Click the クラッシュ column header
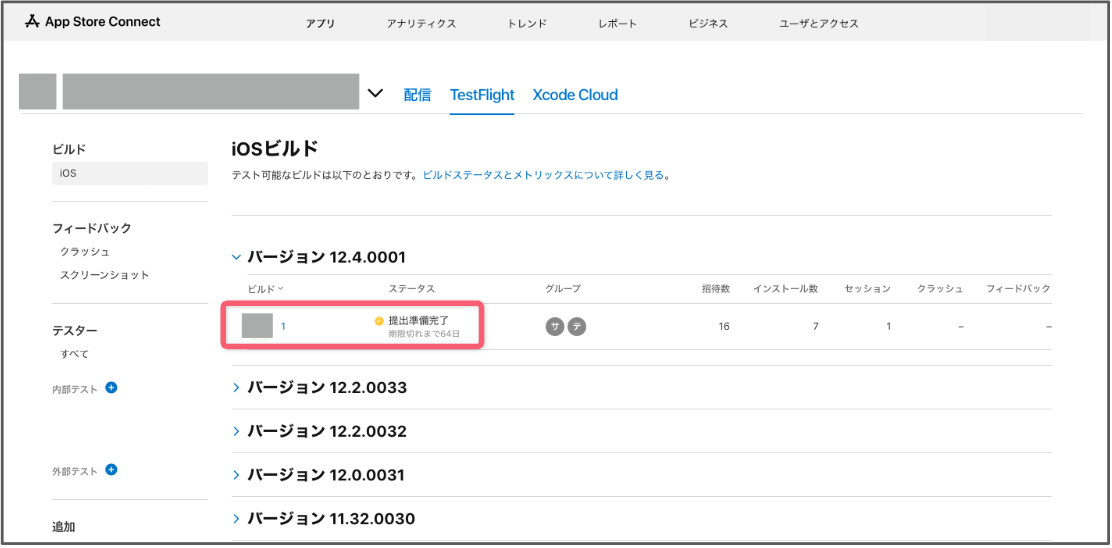The height and width of the screenshot is (548, 1112). click(x=940, y=289)
